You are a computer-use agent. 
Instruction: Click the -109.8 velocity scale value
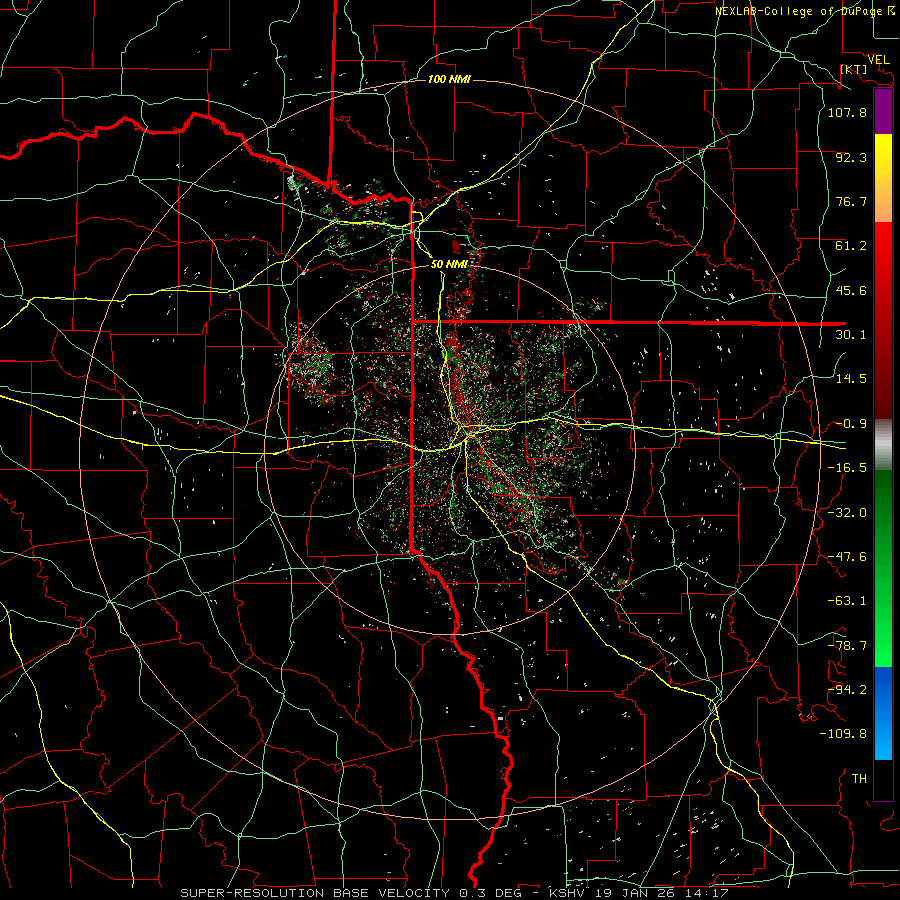[x=843, y=734]
